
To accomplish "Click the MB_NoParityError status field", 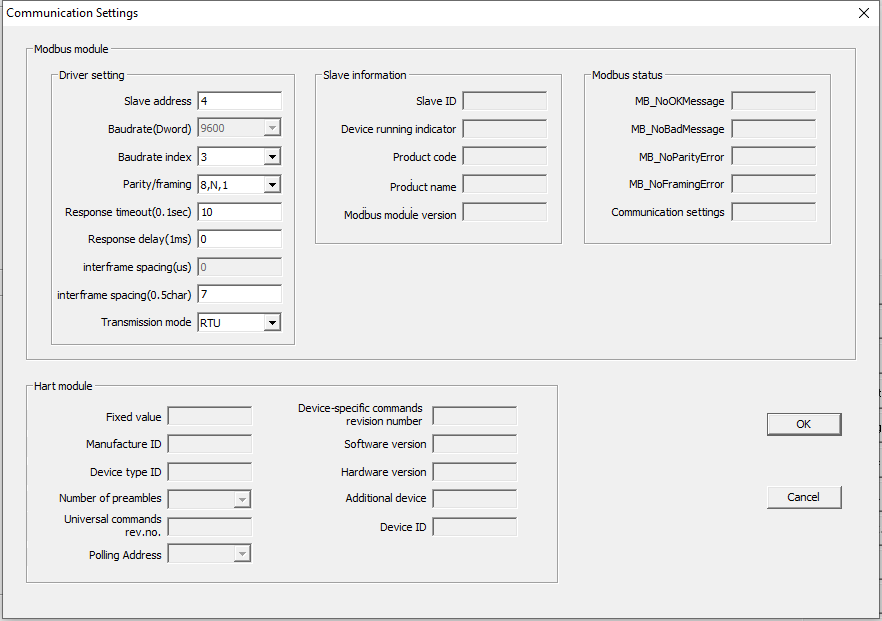I will point(773,157).
